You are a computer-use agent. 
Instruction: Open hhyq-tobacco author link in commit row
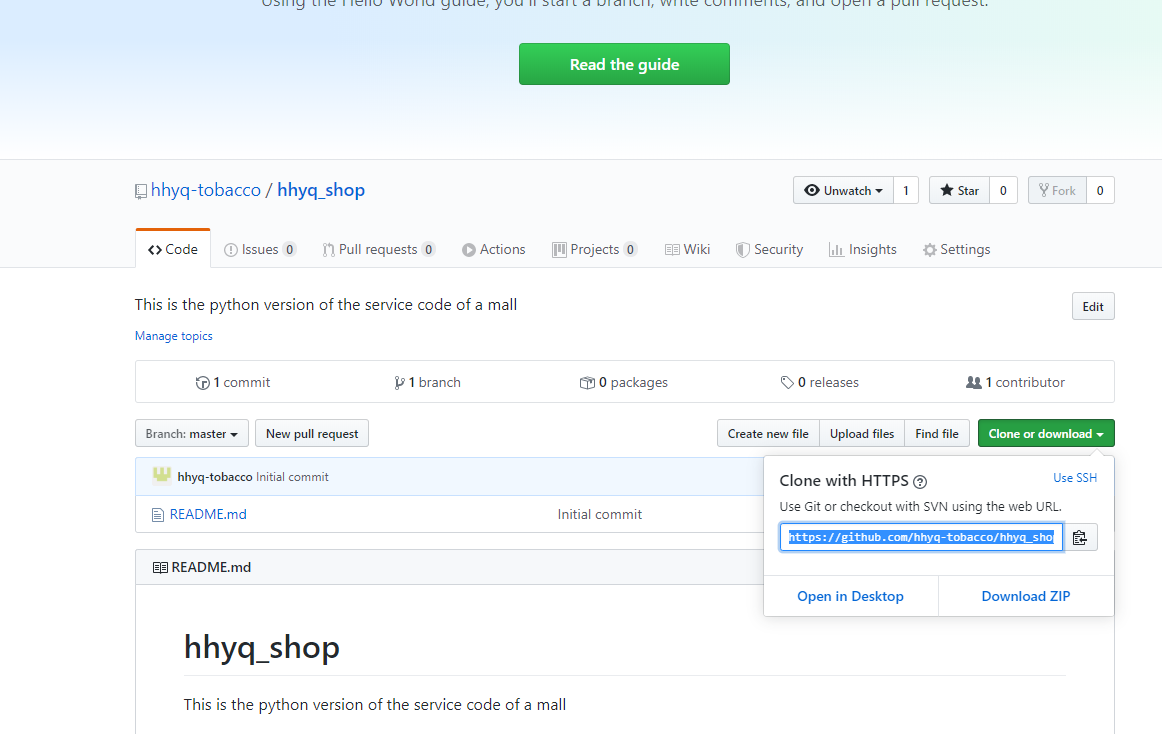click(x=215, y=477)
